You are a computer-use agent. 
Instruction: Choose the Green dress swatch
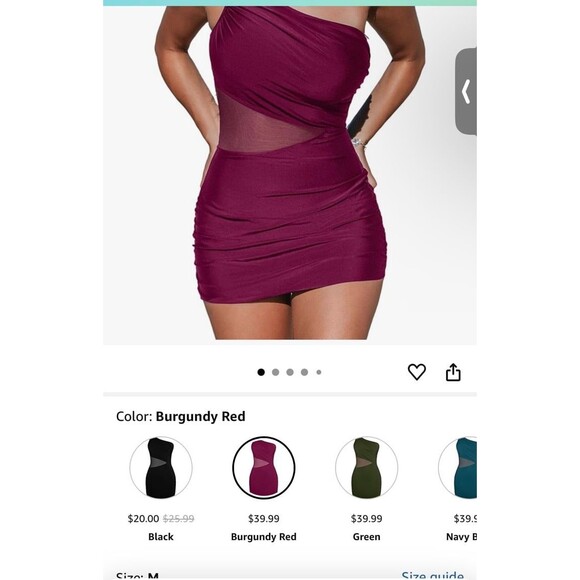(x=367, y=468)
